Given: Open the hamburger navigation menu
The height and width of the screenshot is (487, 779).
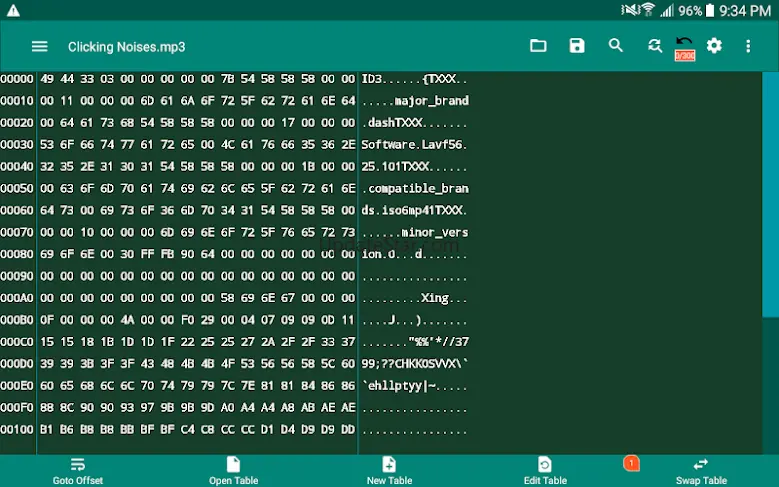Looking at the screenshot, I should [40, 47].
